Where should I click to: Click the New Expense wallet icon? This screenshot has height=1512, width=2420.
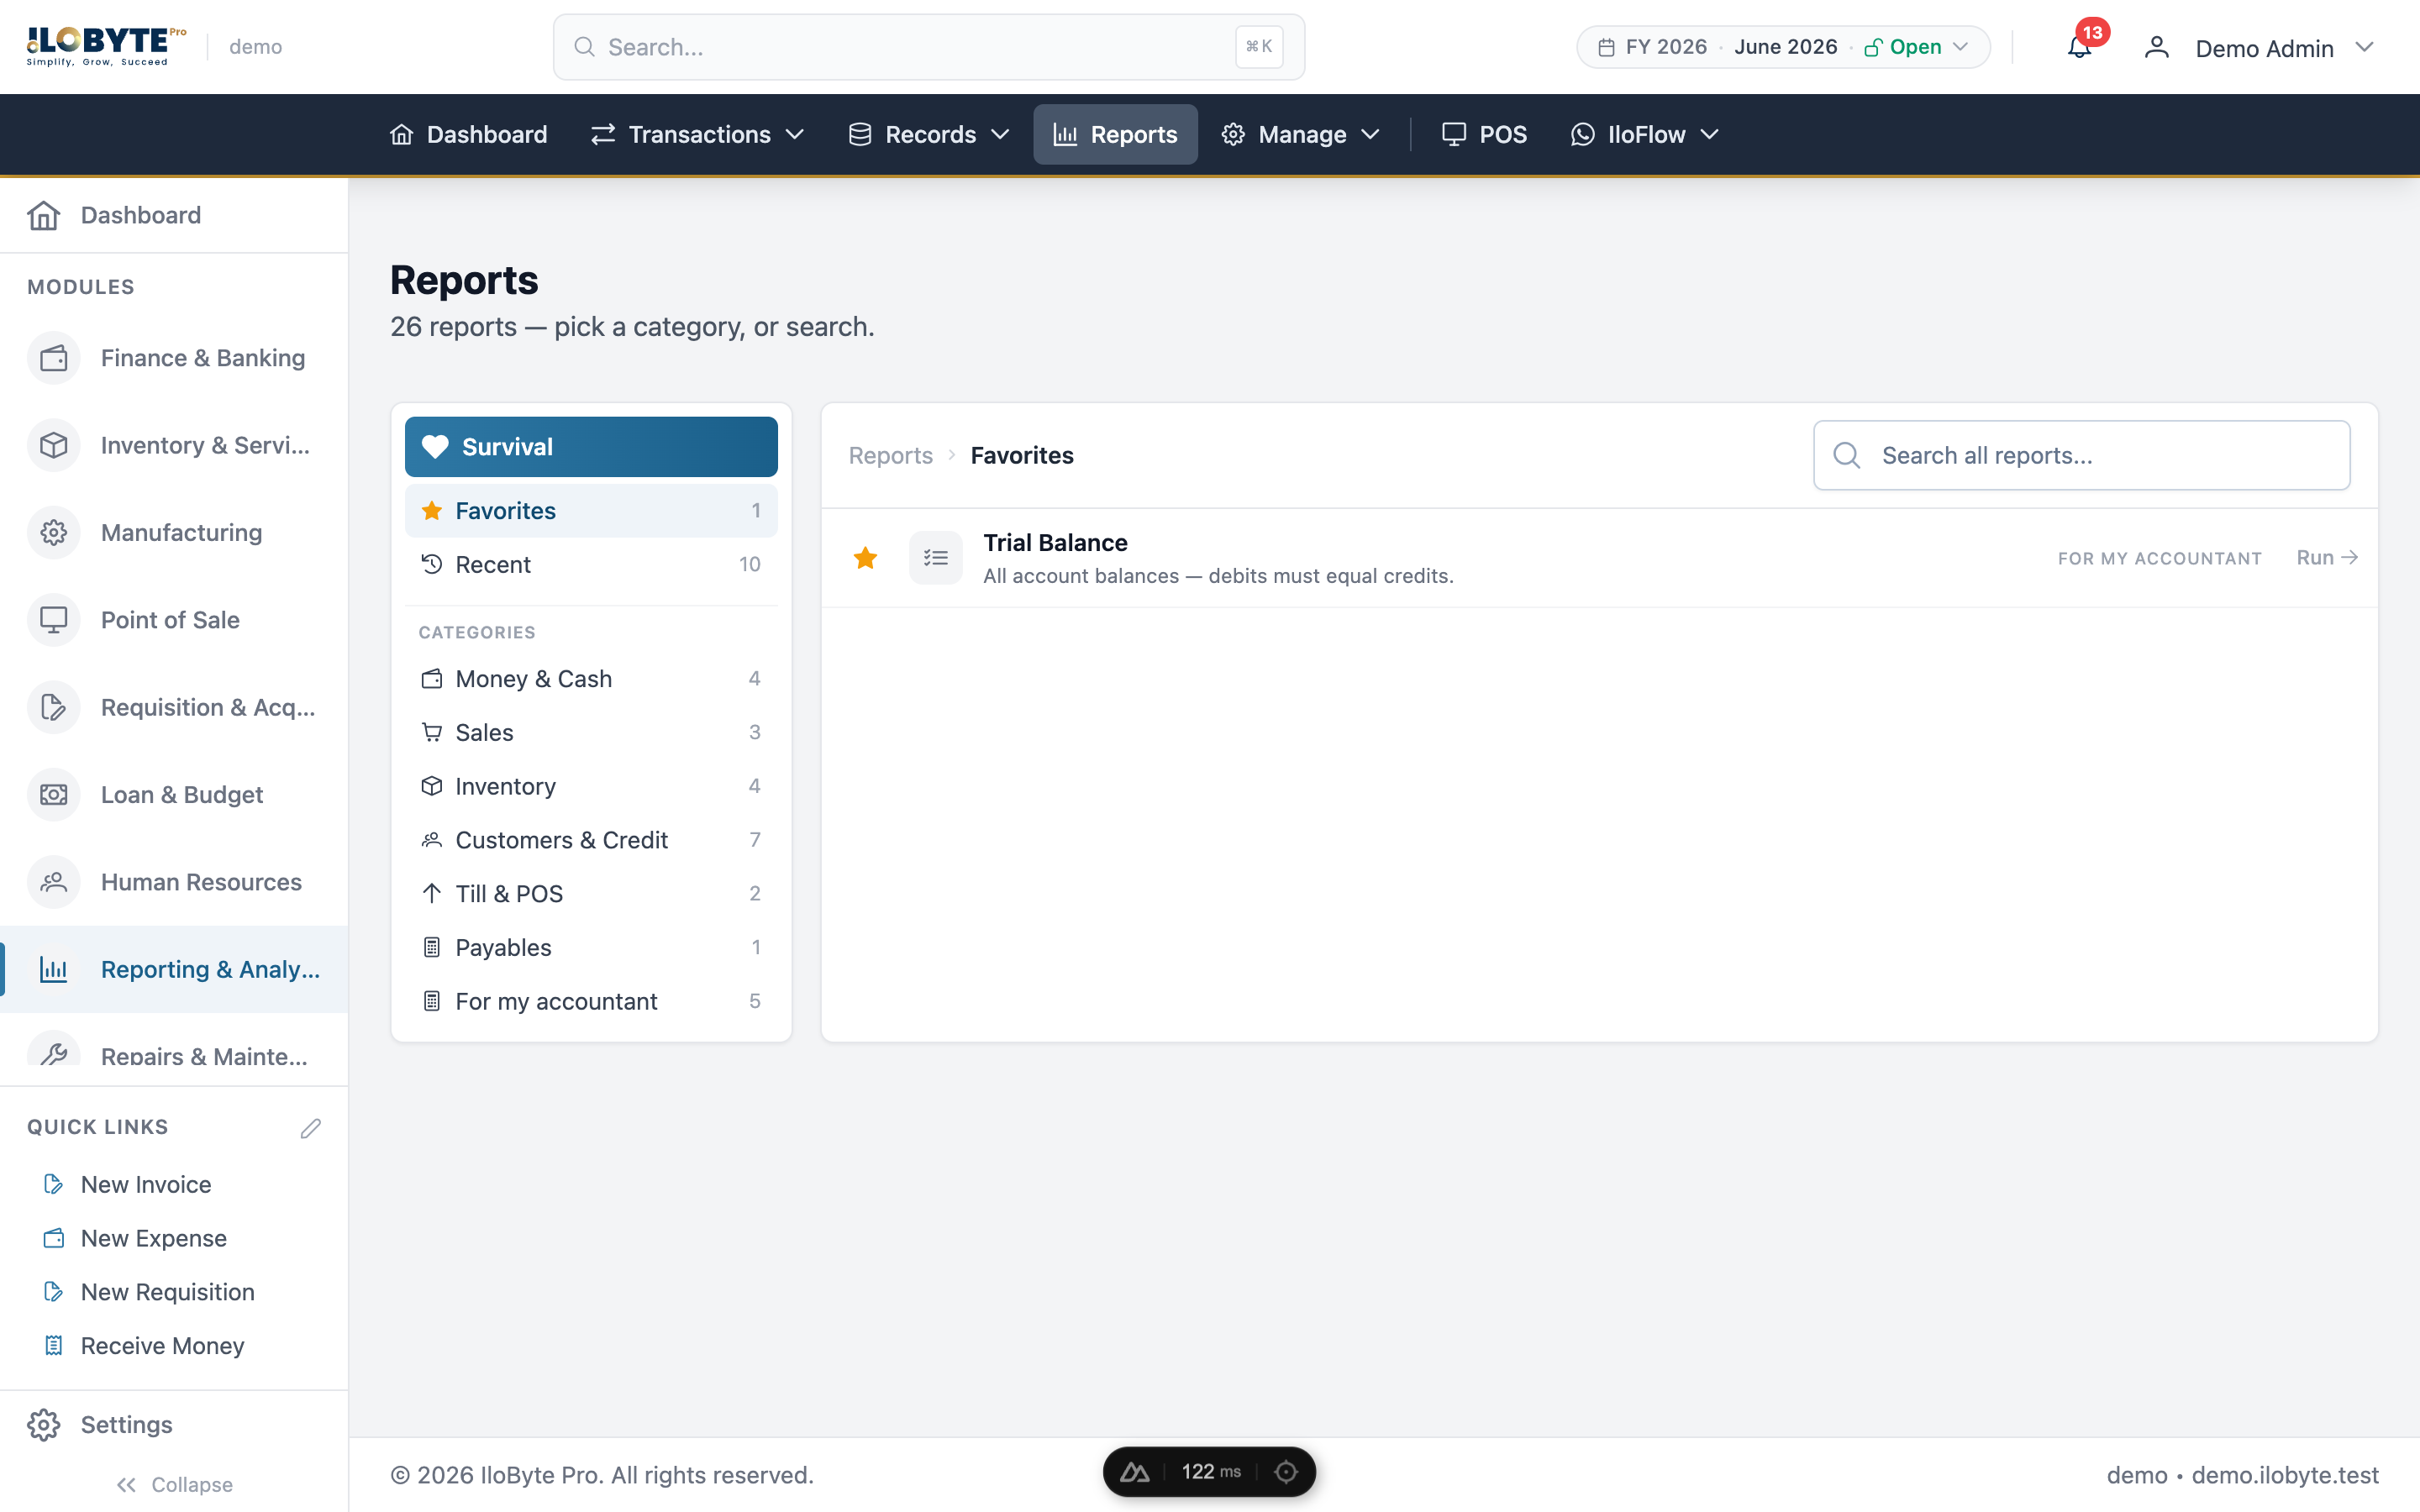pos(53,1238)
